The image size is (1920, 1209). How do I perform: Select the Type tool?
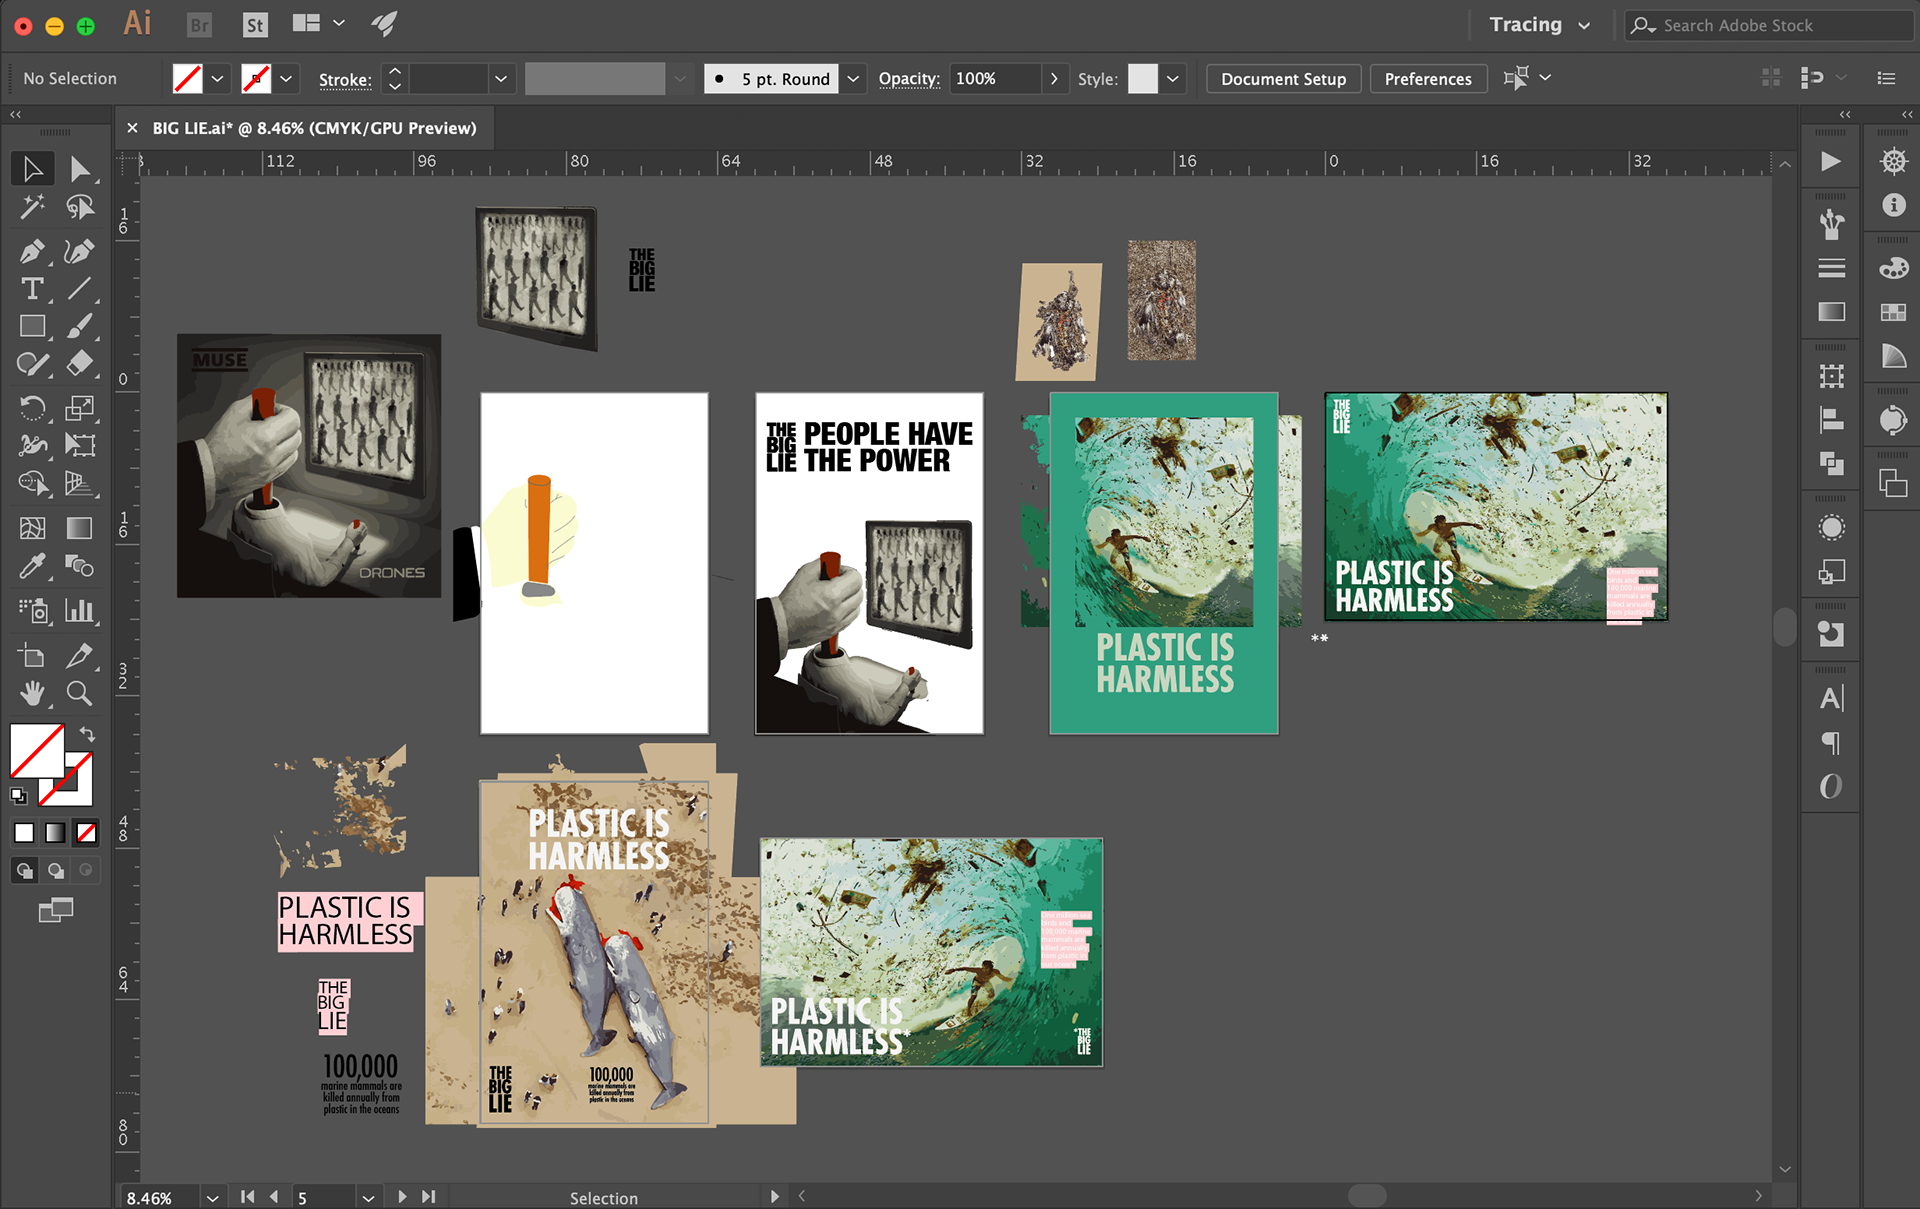pyautogui.click(x=32, y=289)
